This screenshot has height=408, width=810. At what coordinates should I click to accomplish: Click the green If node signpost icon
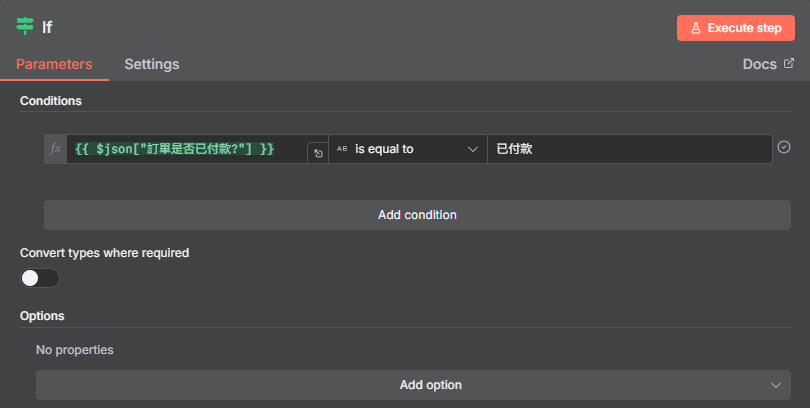[25, 26]
